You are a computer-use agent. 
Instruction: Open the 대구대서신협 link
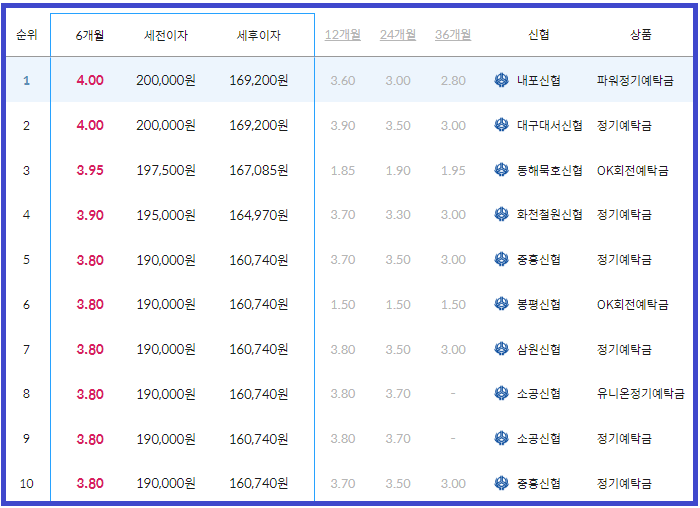pos(550,125)
